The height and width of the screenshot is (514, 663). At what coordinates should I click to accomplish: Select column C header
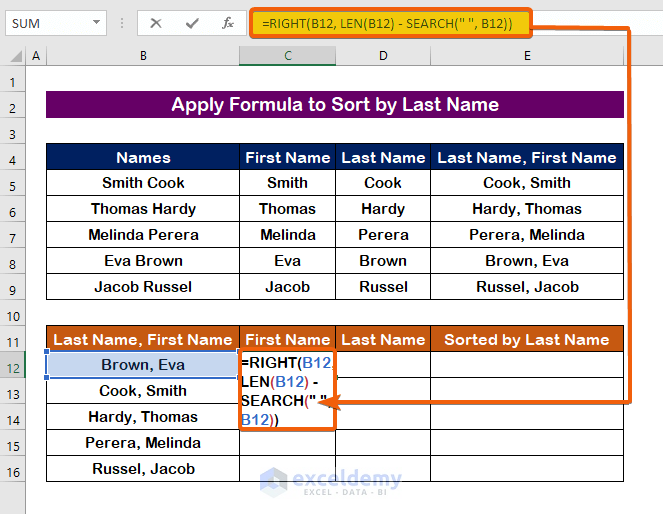(x=287, y=57)
